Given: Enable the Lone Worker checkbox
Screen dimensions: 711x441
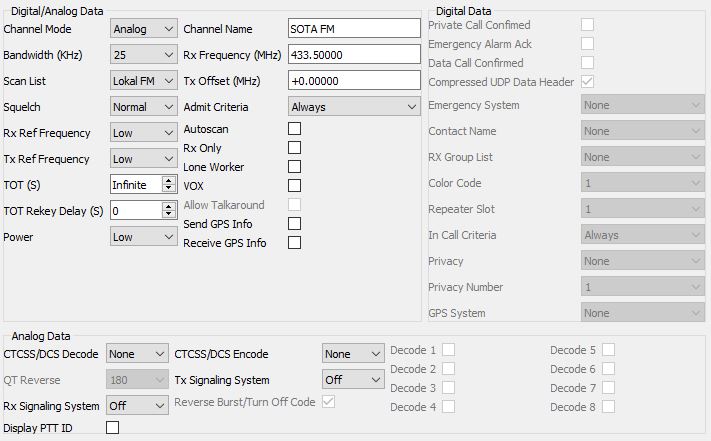Looking at the screenshot, I should 294,167.
